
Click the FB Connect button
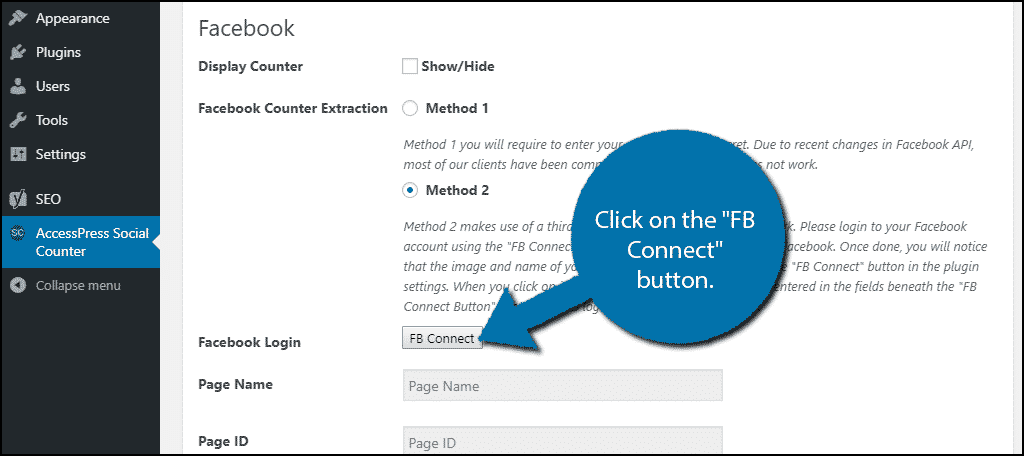442,338
